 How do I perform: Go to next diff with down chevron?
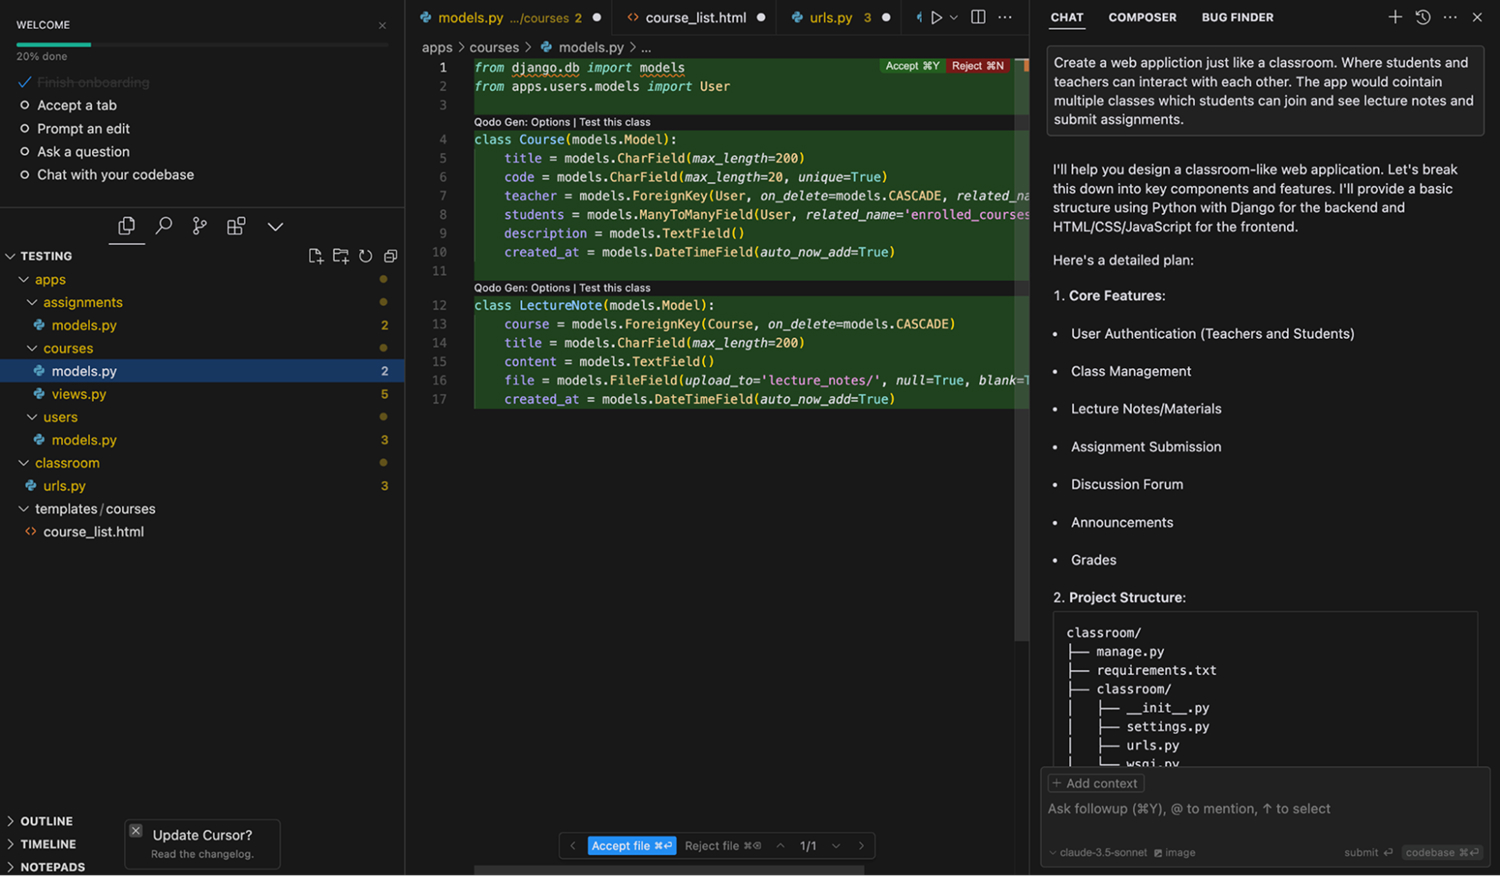[836, 846]
